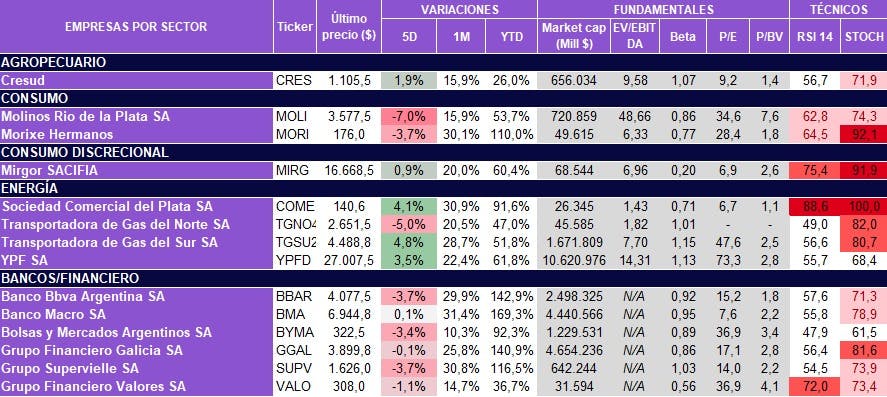Click the YTD column header
Screen dimensions: 887x397
511,36
